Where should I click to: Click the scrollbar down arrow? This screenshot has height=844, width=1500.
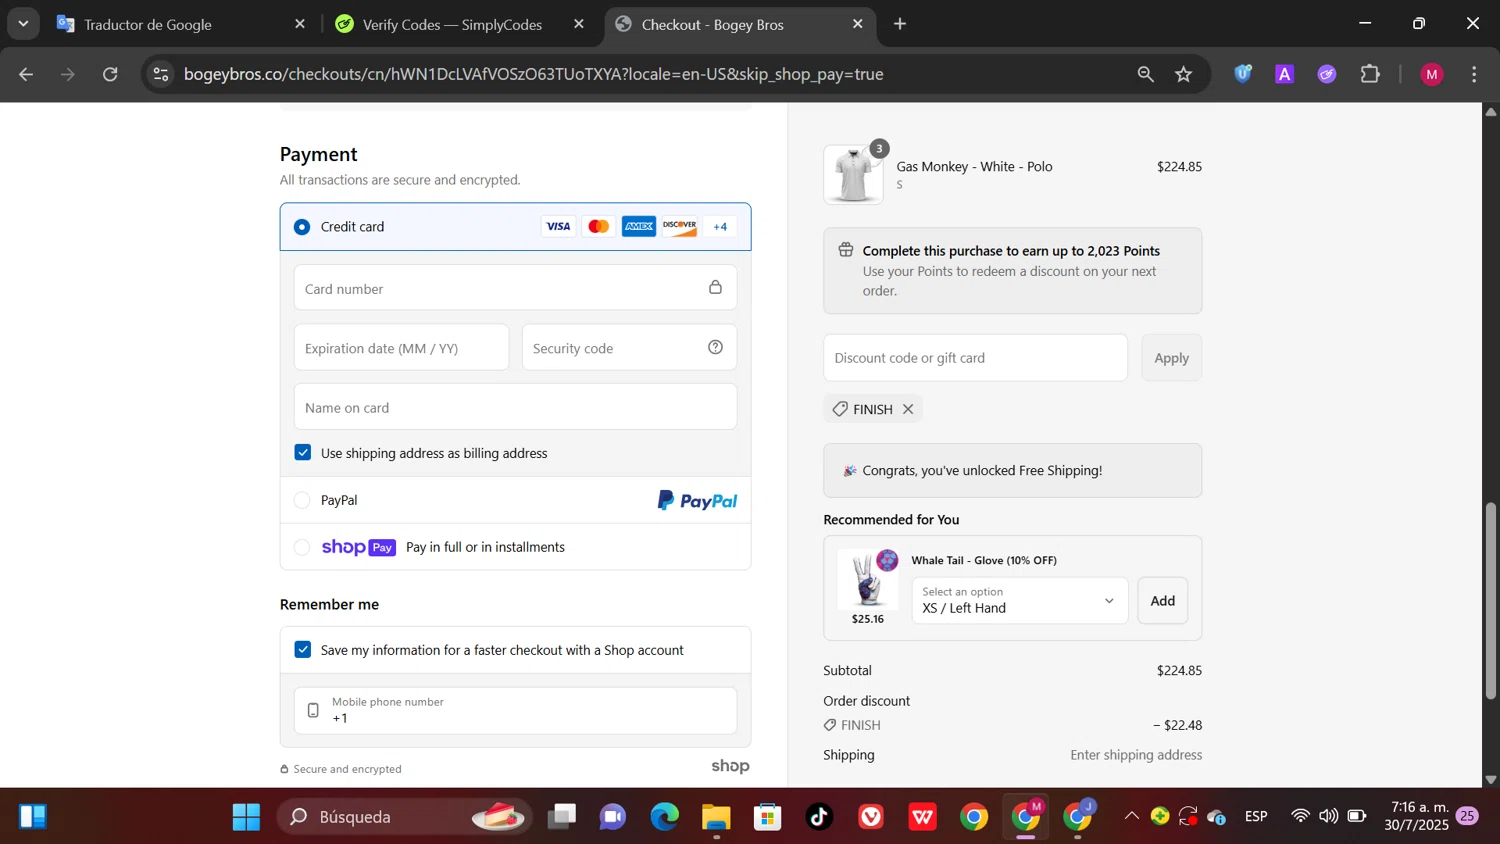(1491, 779)
